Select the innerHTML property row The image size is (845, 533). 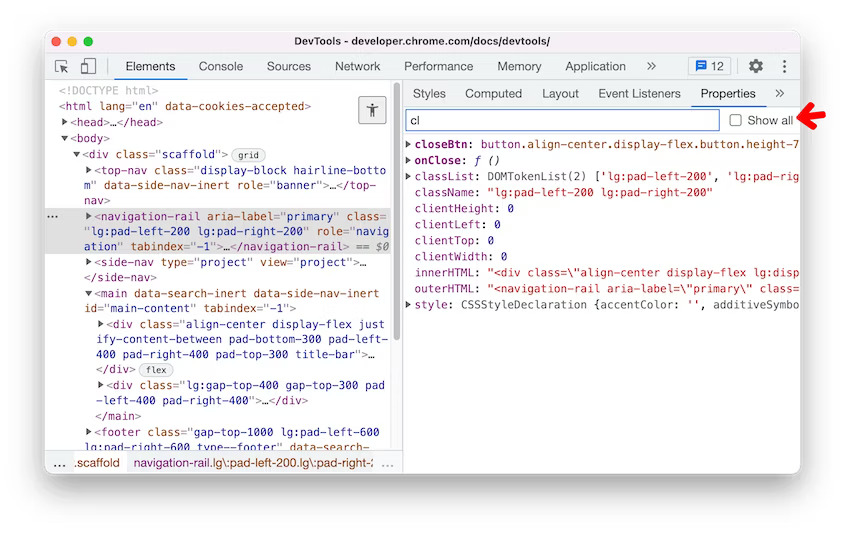pos(601,273)
